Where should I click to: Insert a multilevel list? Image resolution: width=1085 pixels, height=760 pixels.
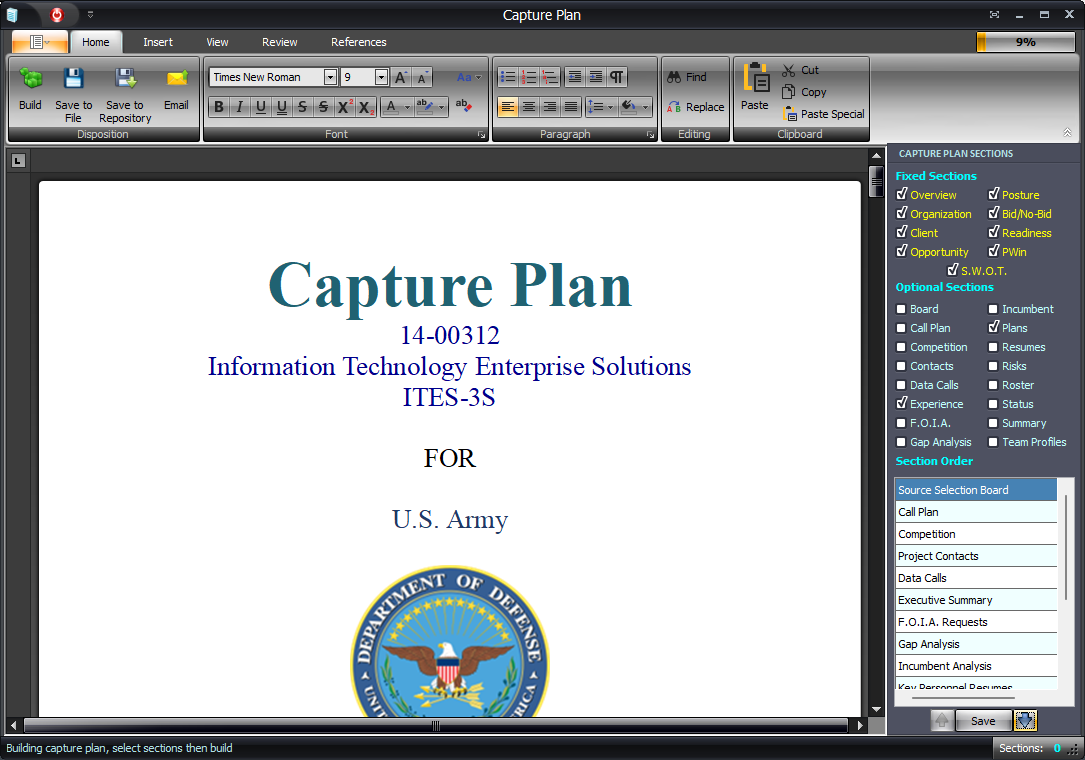549,77
